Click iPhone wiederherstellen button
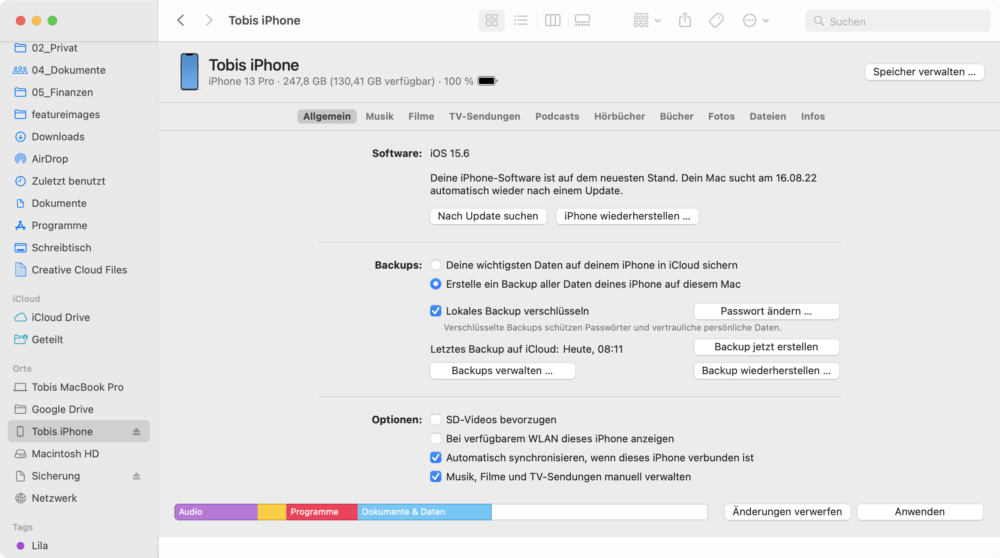This screenshot has width=1000, height=558. pyautogui.click(x=628, y=216)
